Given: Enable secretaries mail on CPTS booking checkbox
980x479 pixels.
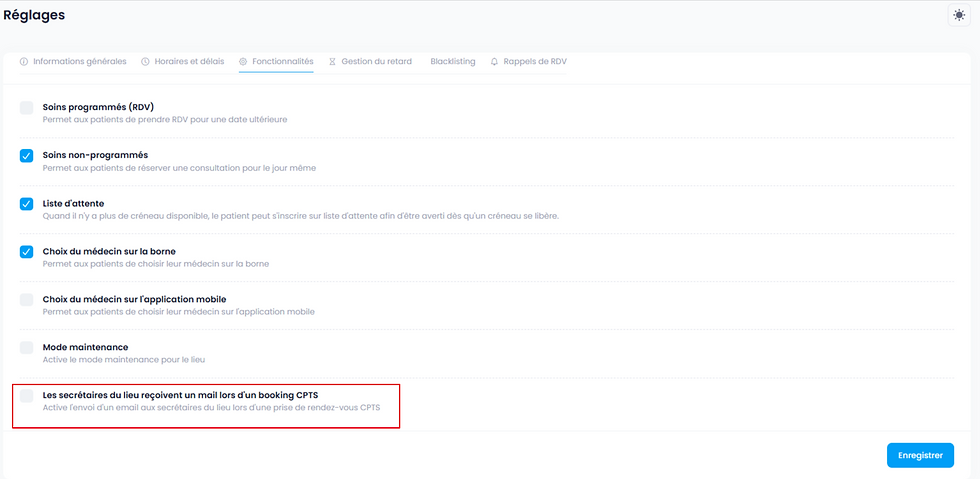Looking at the screenshot, I should coord(26,395).
